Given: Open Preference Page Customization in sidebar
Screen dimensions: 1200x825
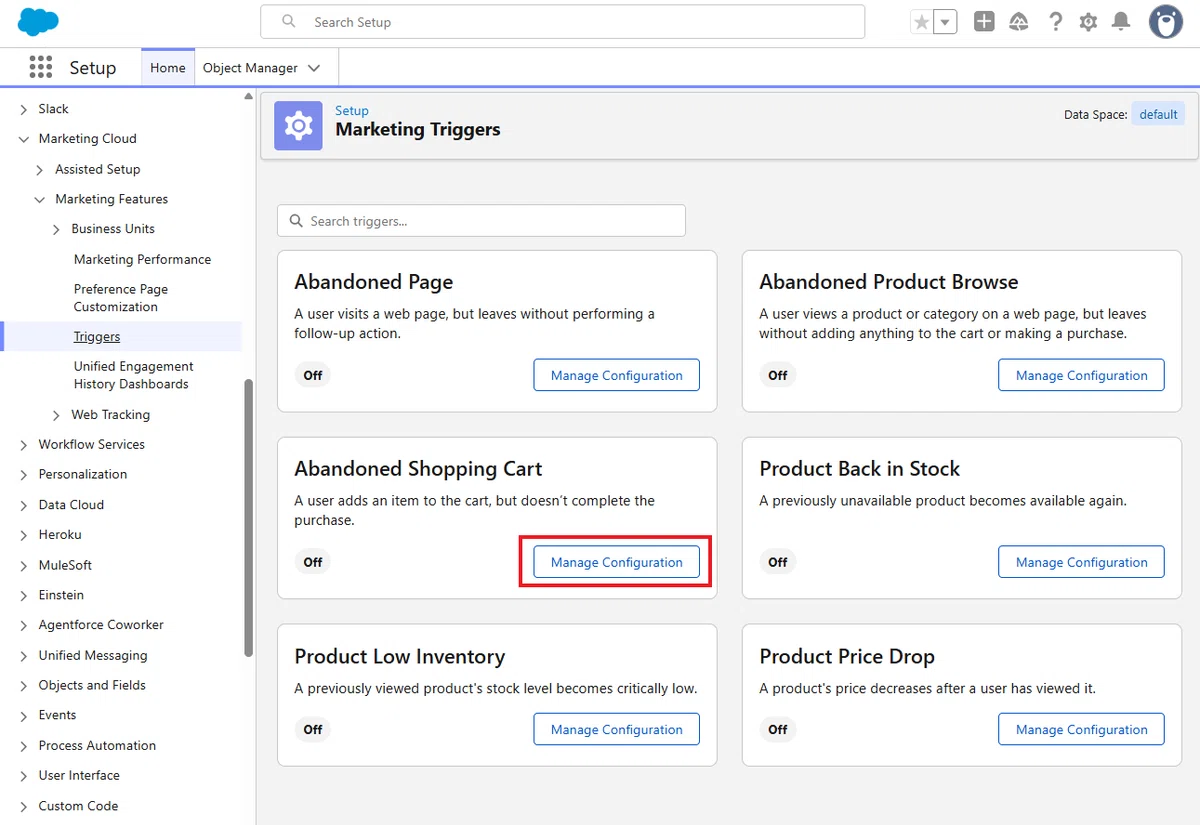Looking at the screenshot, I should [x=121, y=298].
